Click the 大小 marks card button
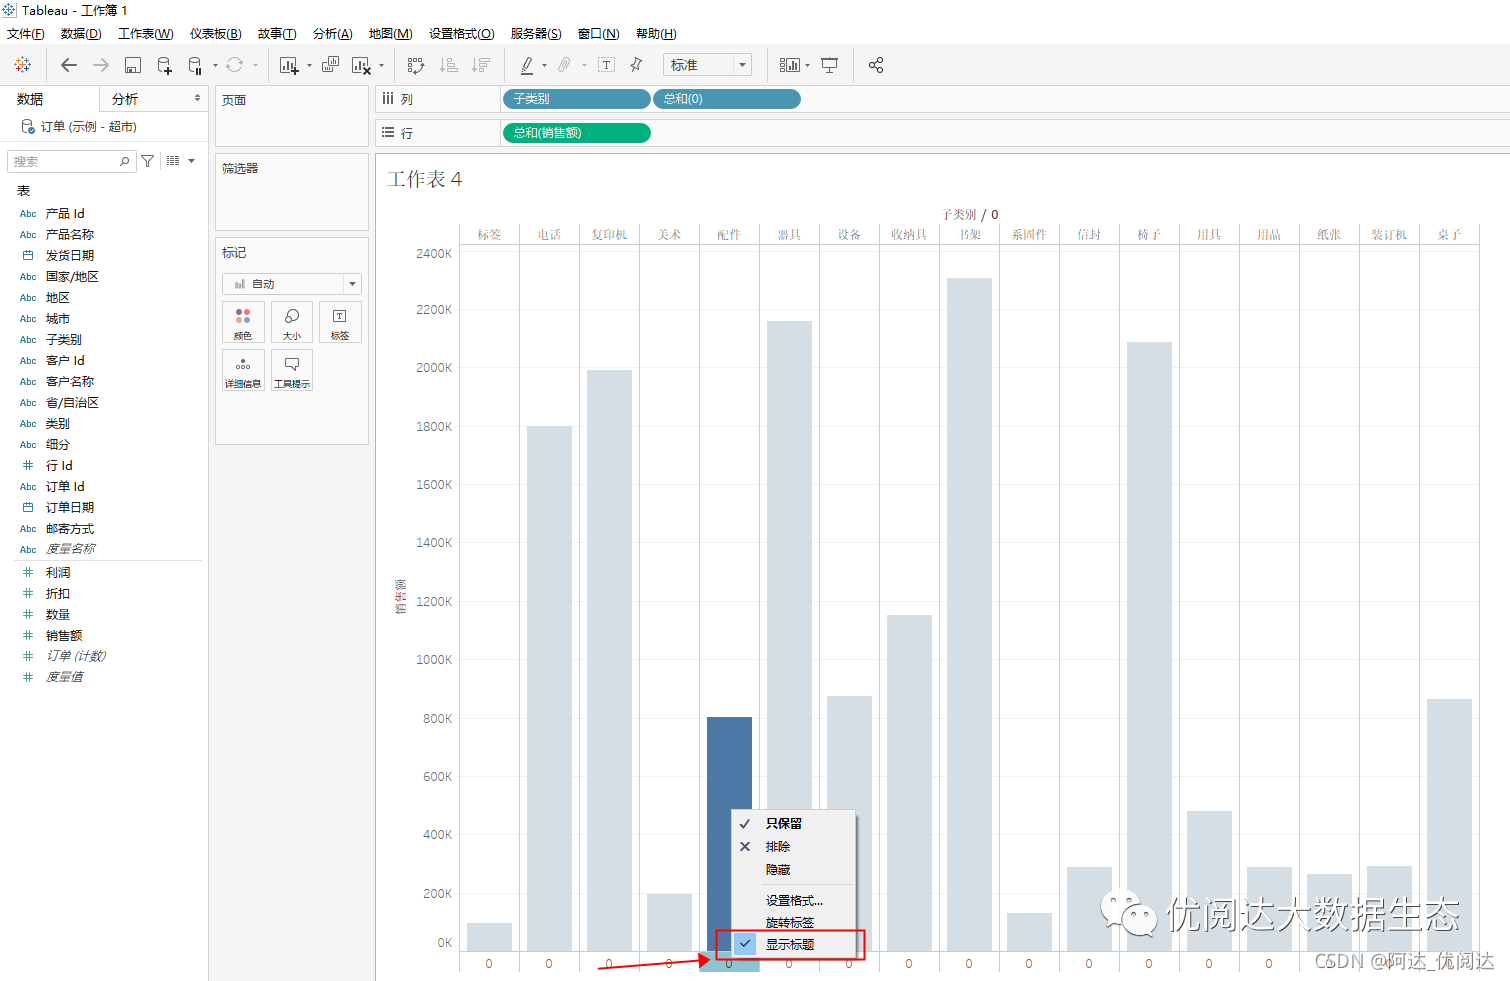 coord(292,323)
